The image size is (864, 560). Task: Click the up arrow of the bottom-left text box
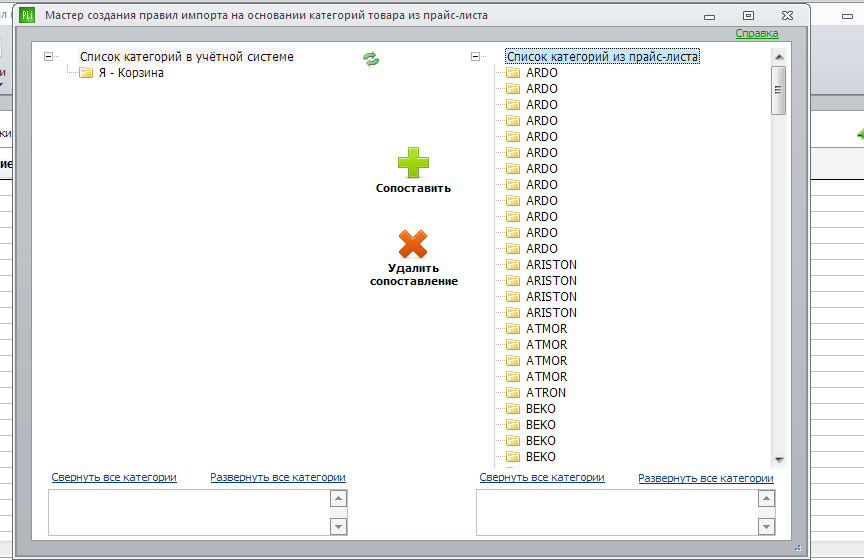coord(338,499)
